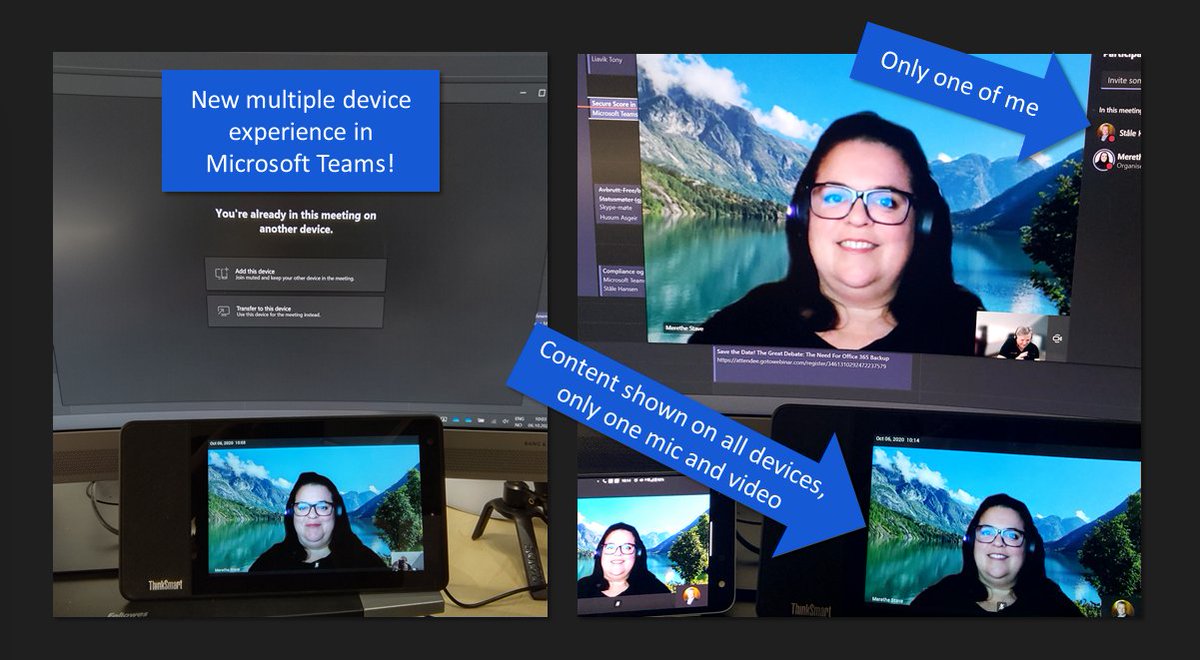Choose the Transfer to this device option

(x=295, y=312)
